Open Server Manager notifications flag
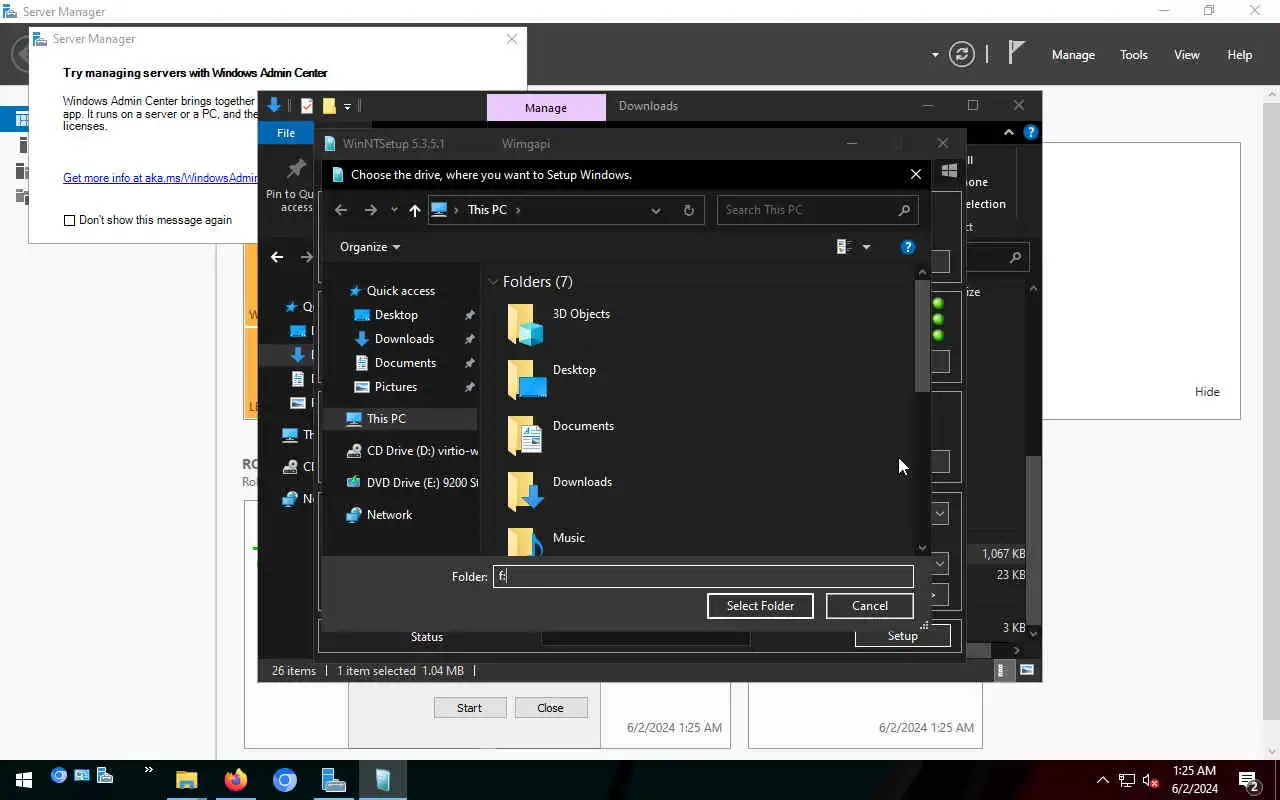The height and width of the screenshot is (800, 1280). point(1016,53)
